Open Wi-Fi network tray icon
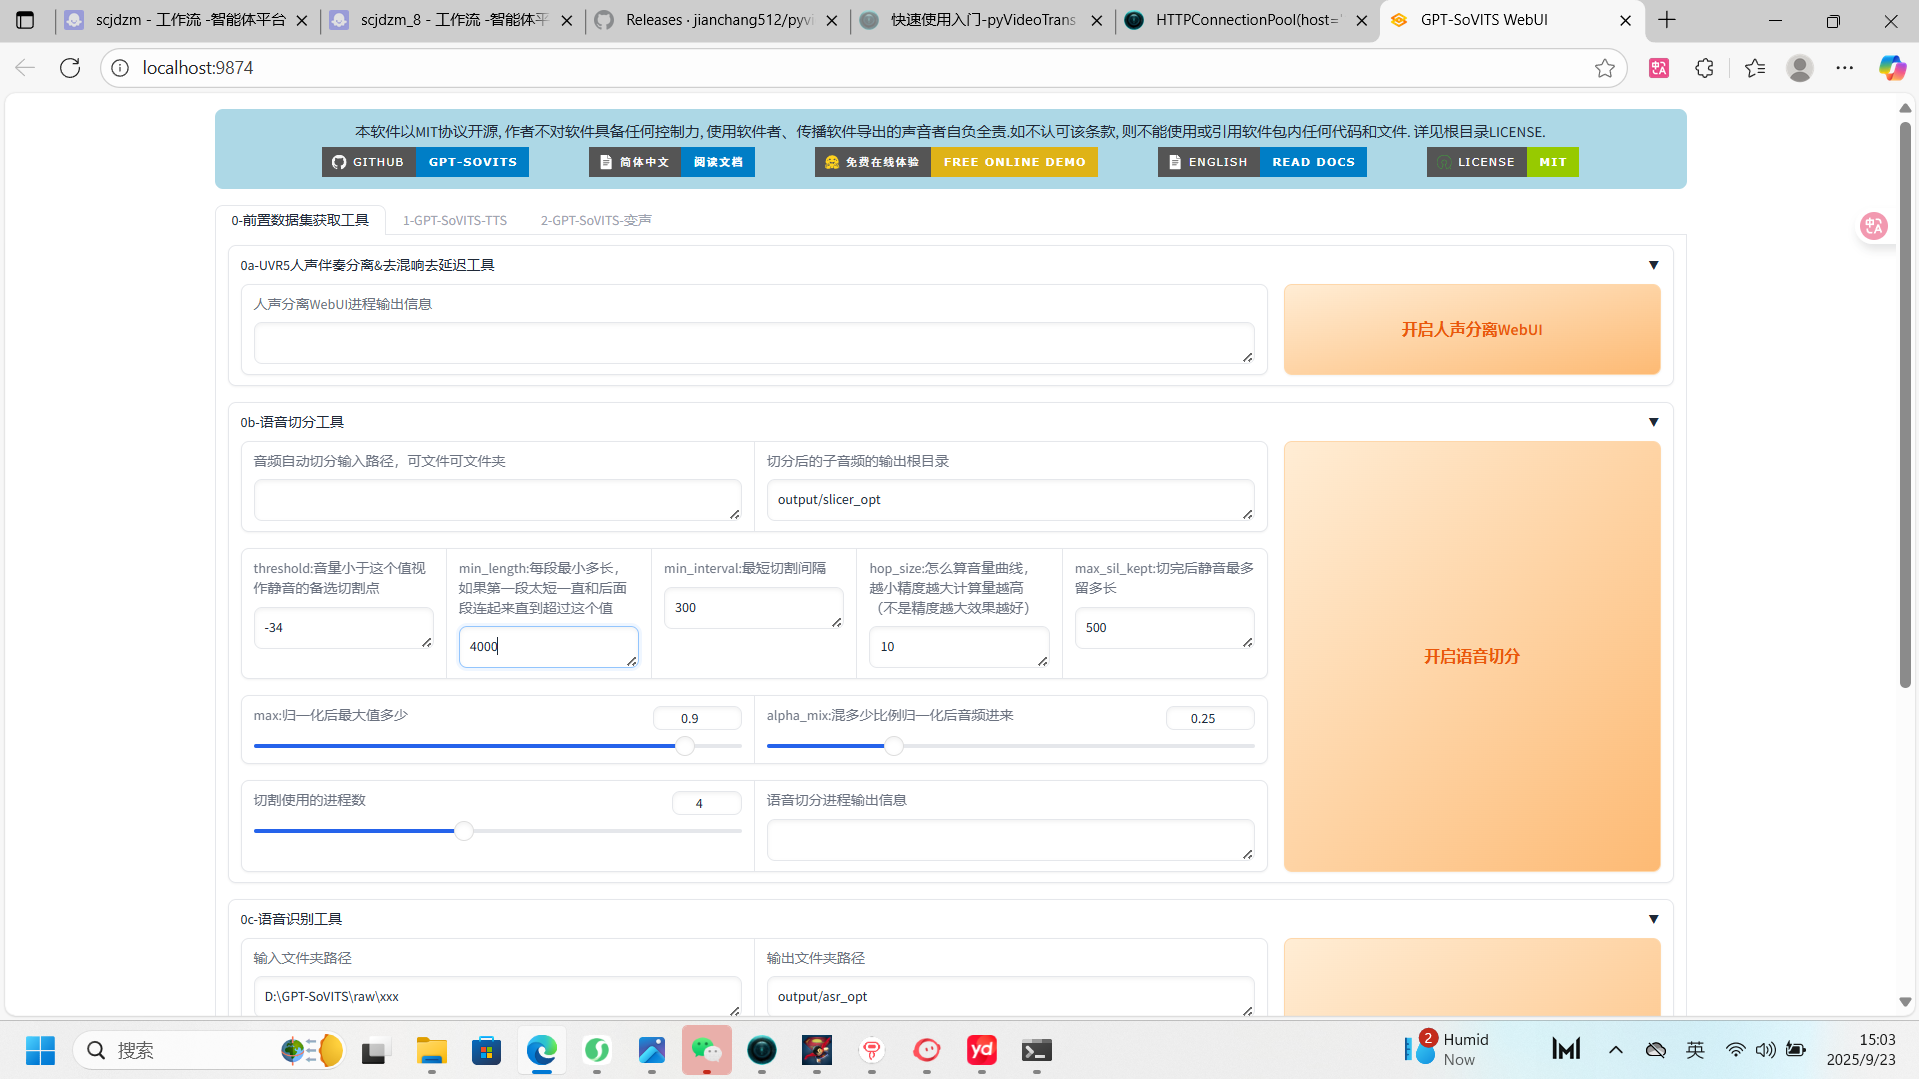 tap(1736, 1050)
